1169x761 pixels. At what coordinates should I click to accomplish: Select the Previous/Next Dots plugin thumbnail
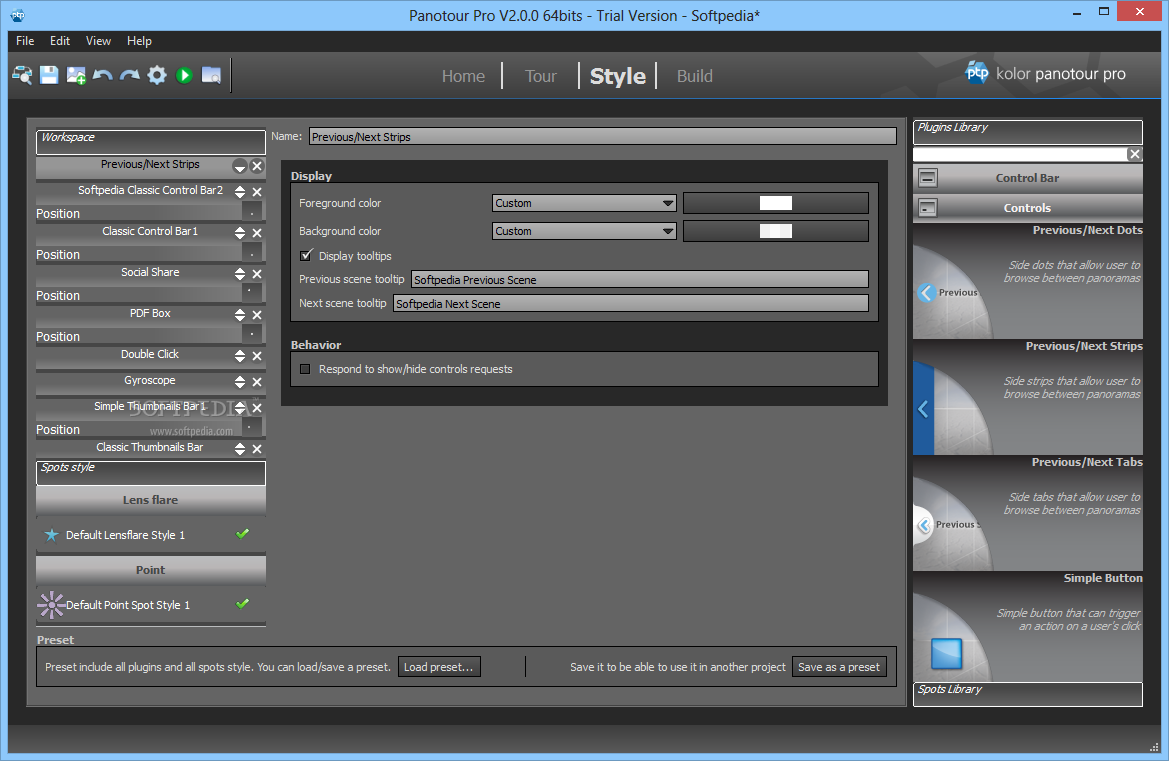1027,281
